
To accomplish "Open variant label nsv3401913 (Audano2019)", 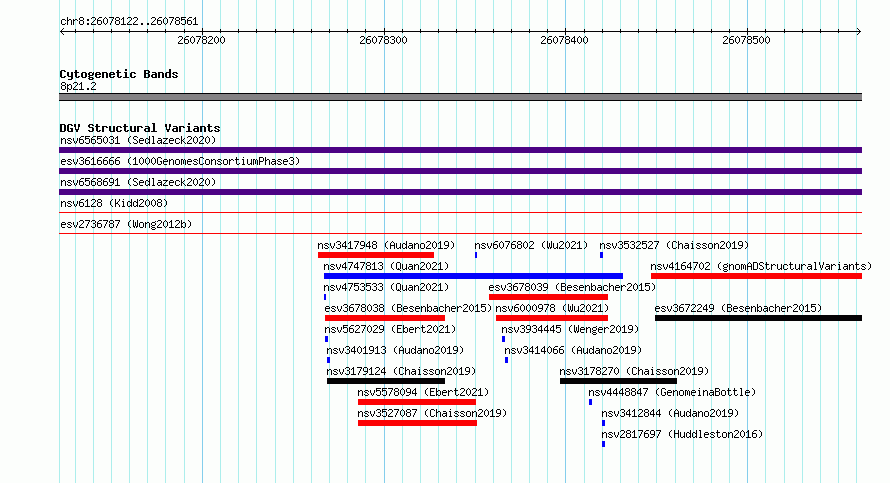I will point(395,350).
